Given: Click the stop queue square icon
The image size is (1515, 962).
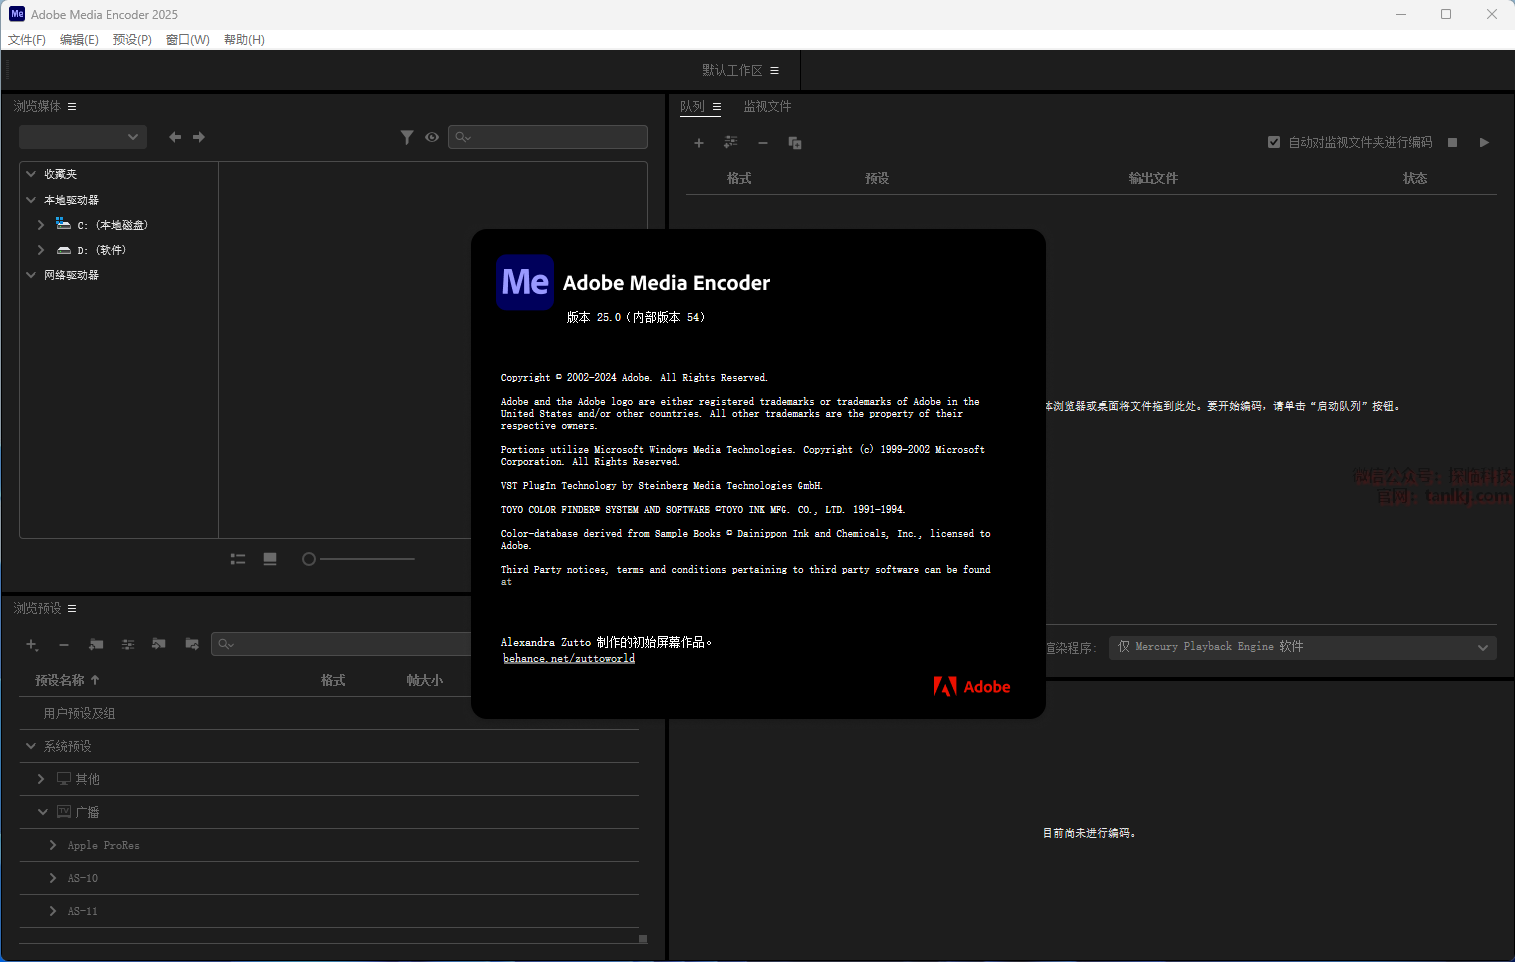Looking at the screenshot, I should point(1452,143).
